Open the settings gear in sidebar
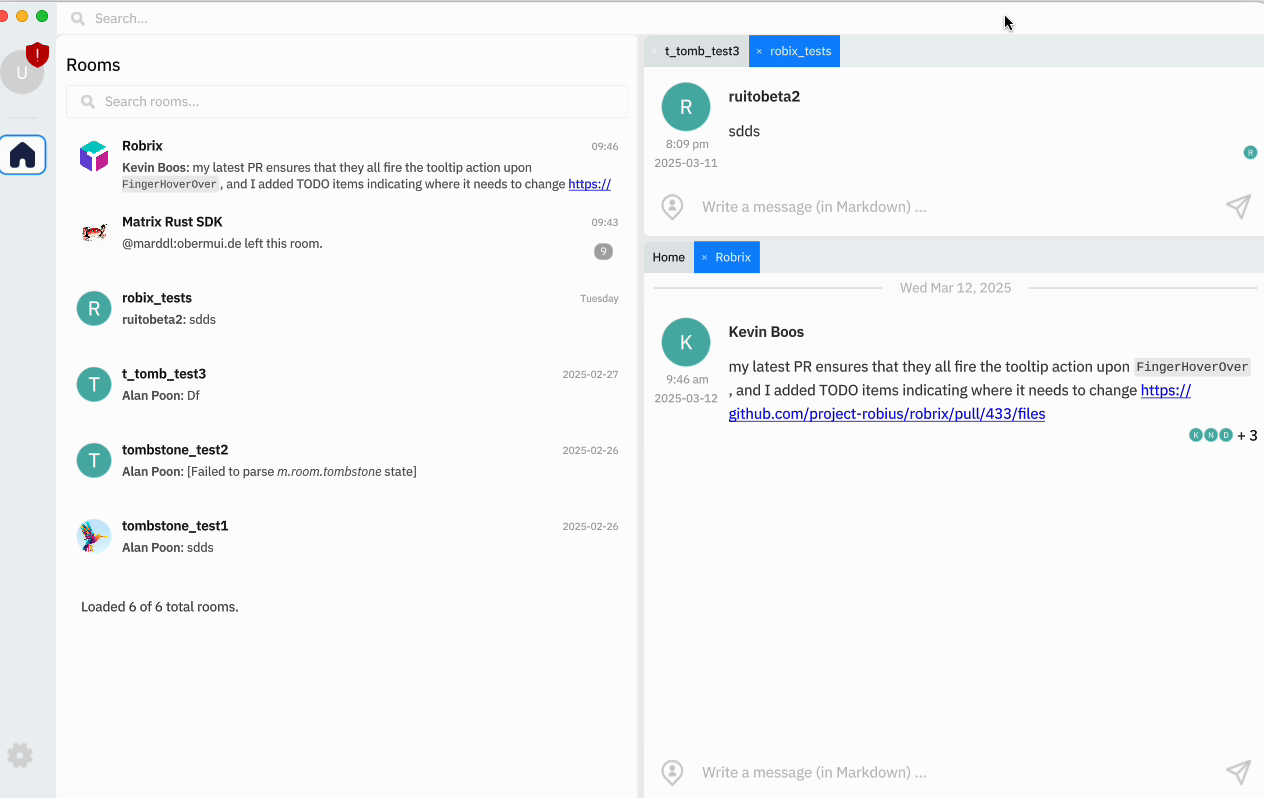Image resolution: width=1264 pixels, height=798 pixels. (20, 756)
